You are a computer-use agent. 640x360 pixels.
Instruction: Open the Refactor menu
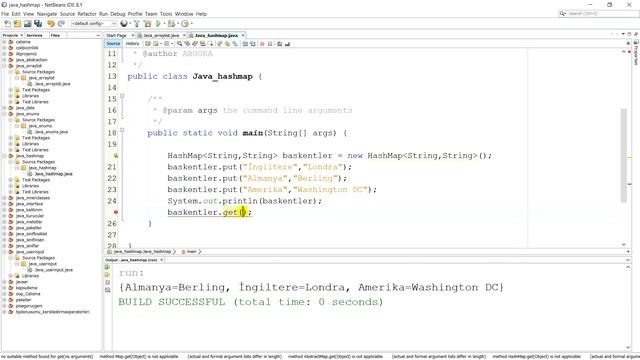click(87, 14)
